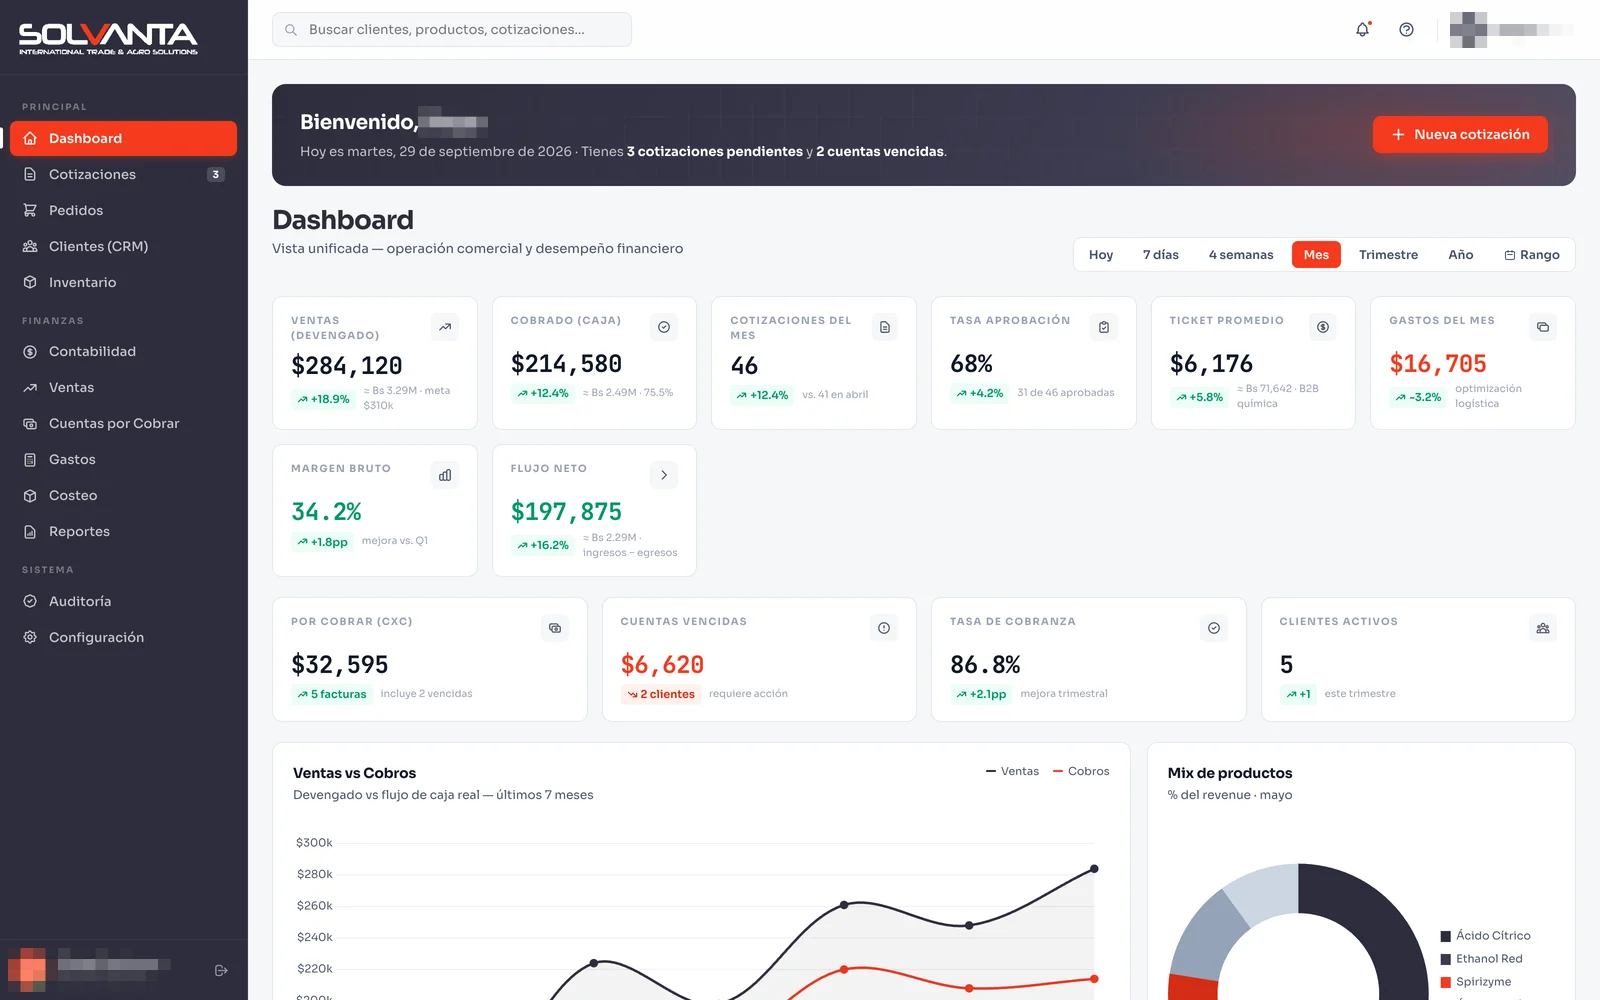
Task: Open Costeo in the sidebar
Action: [123, 495]
